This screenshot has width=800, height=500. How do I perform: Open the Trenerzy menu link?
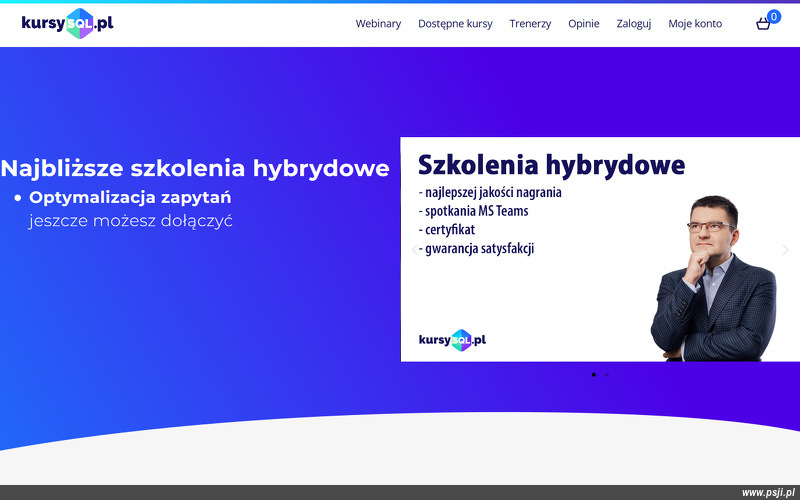click(x=530, y=23)
